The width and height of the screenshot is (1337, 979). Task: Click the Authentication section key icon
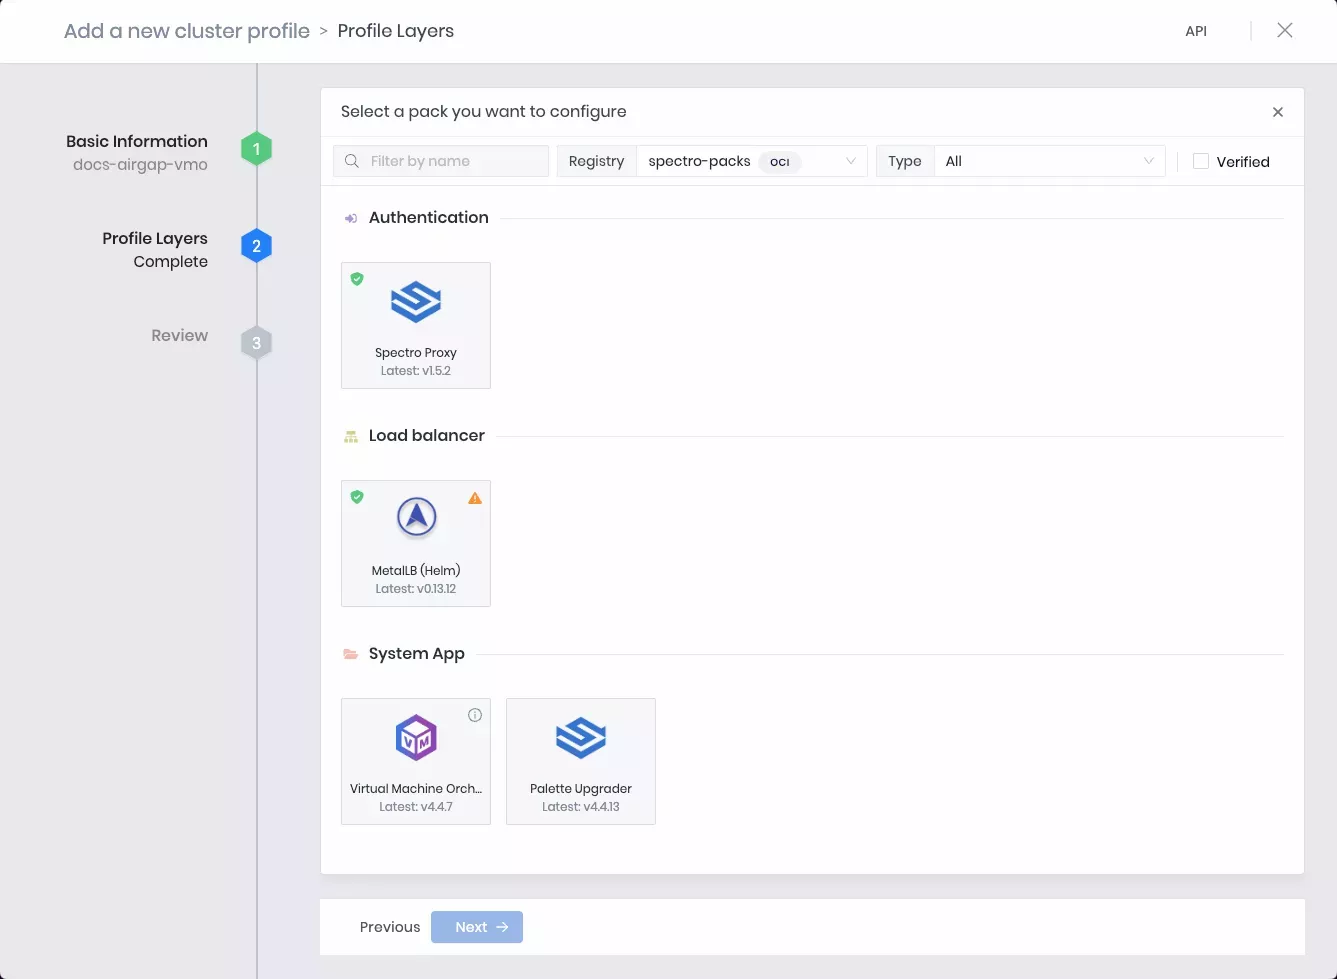[x=351, y=217]
